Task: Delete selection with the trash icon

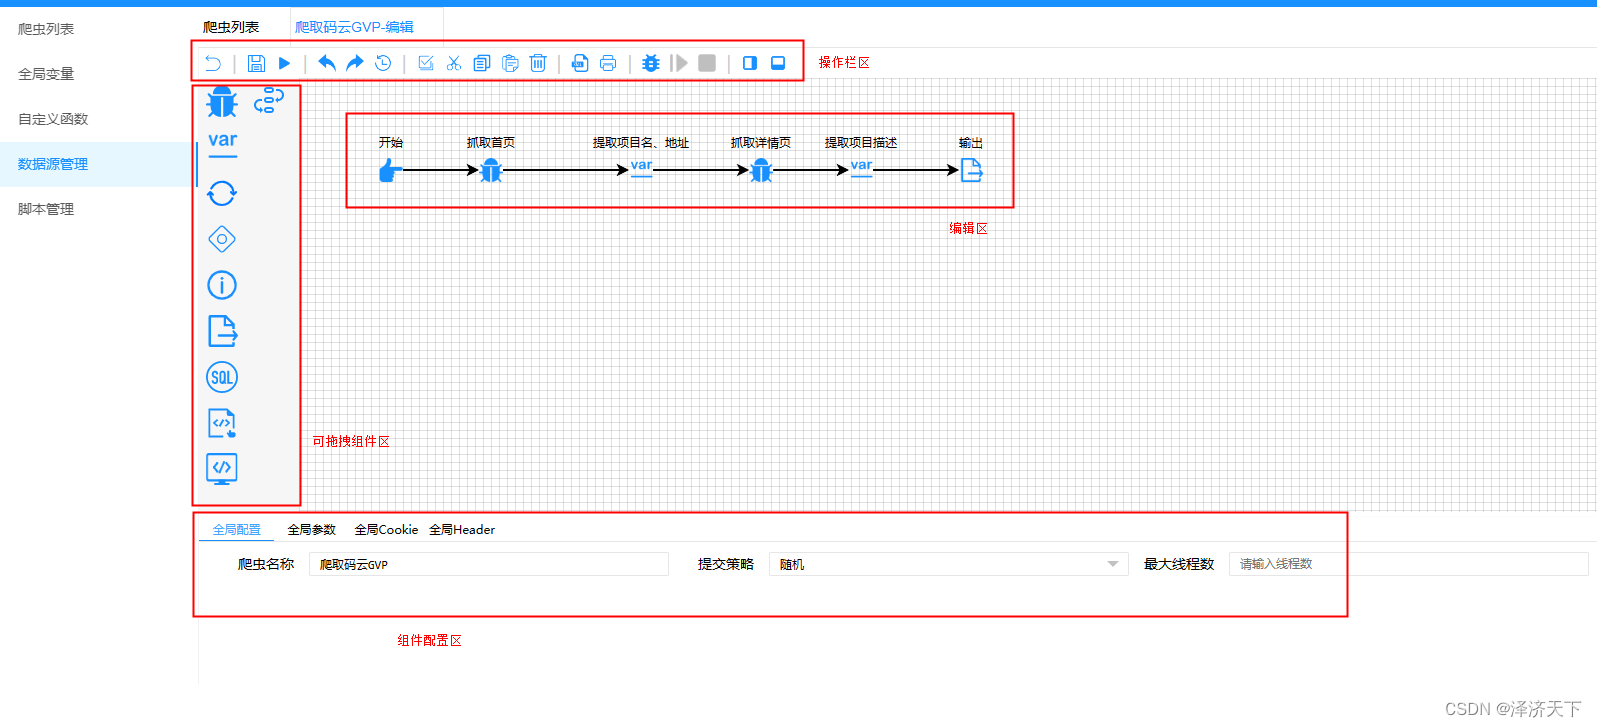Action: [538, 63]
